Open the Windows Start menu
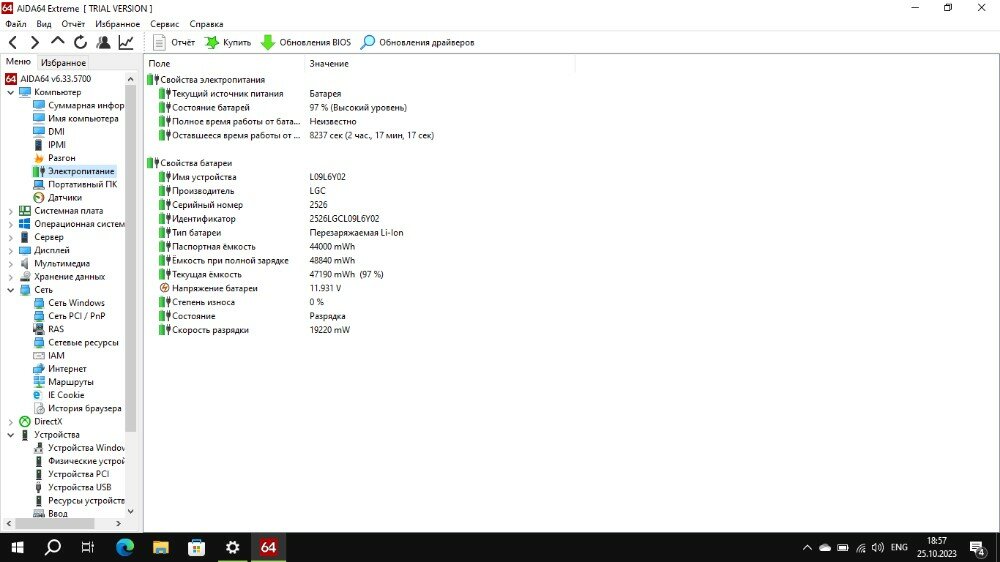Screen dimensions: 1000x562 click(17, 547)
